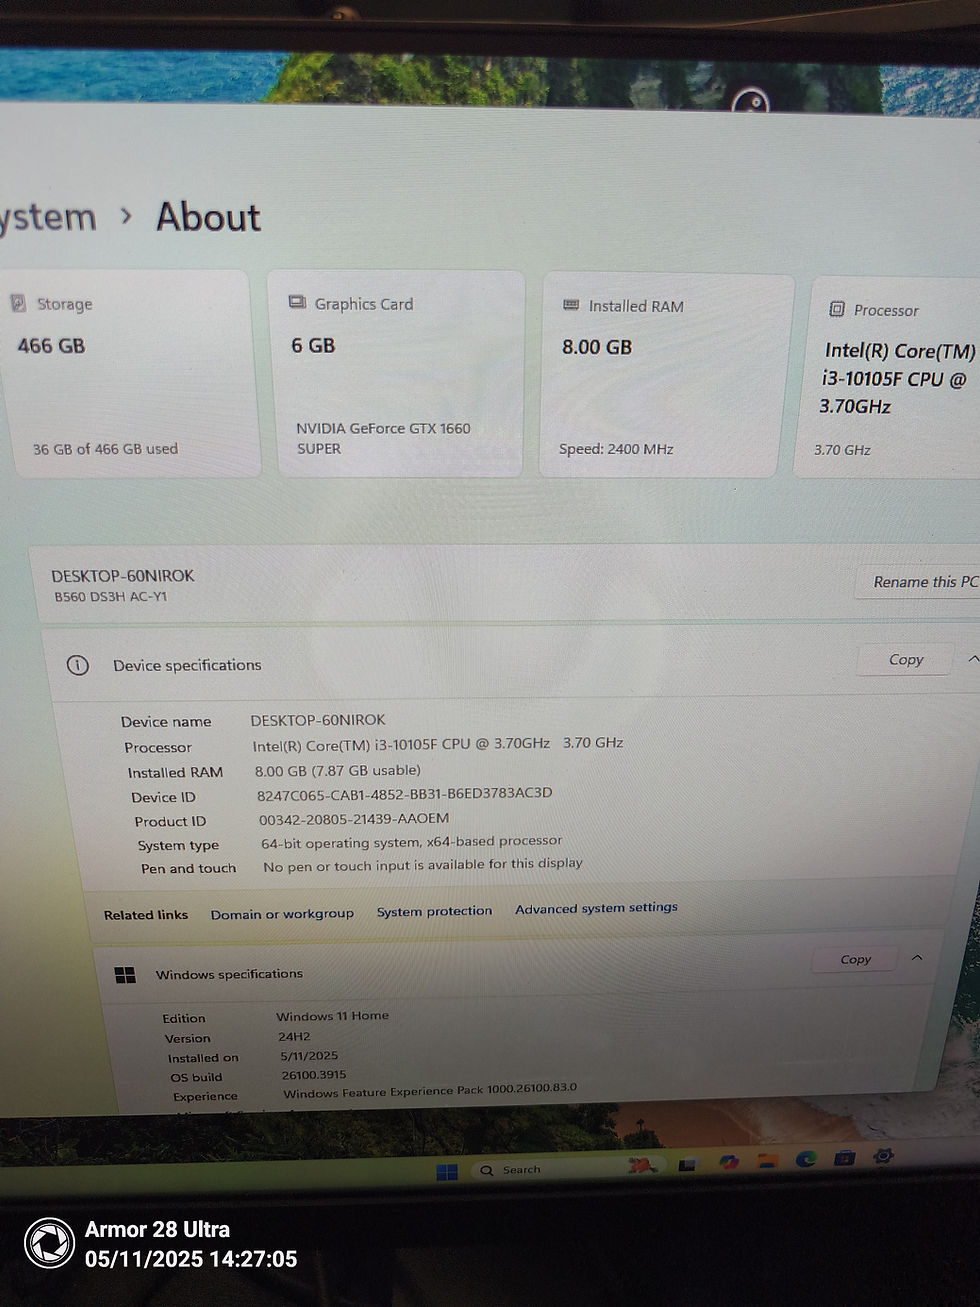
Task: Click the Settings gear on taskbar
Action: pos(883,1155)
